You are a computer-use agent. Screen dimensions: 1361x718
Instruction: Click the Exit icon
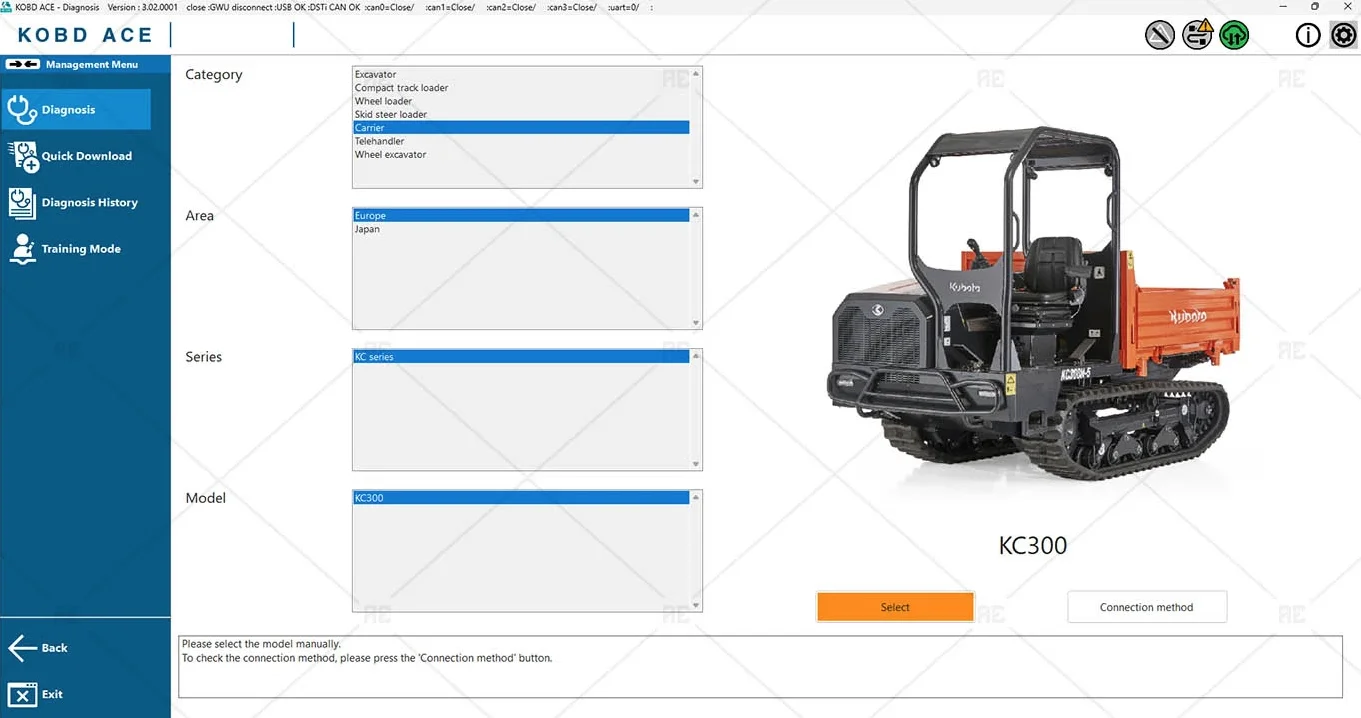click(22, 694)
